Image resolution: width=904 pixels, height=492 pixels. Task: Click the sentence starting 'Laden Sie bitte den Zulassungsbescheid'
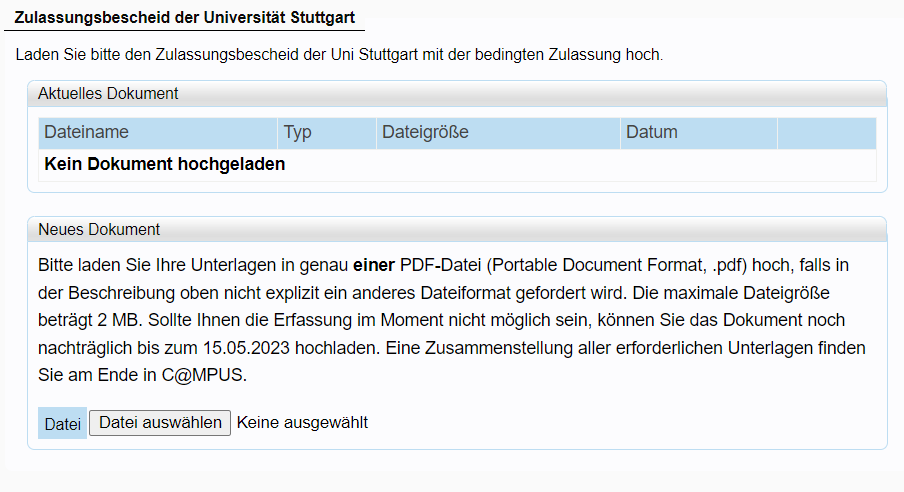pos(339,55)
